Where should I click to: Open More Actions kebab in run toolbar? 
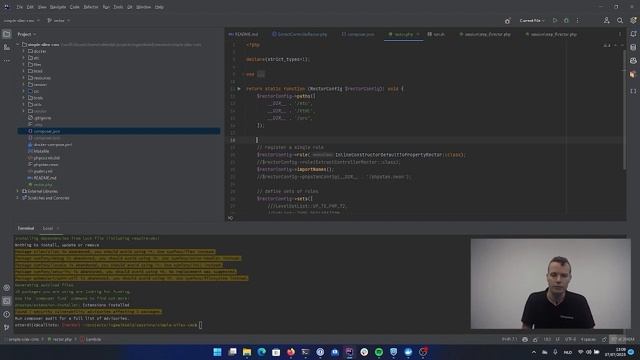pos(577,20)
